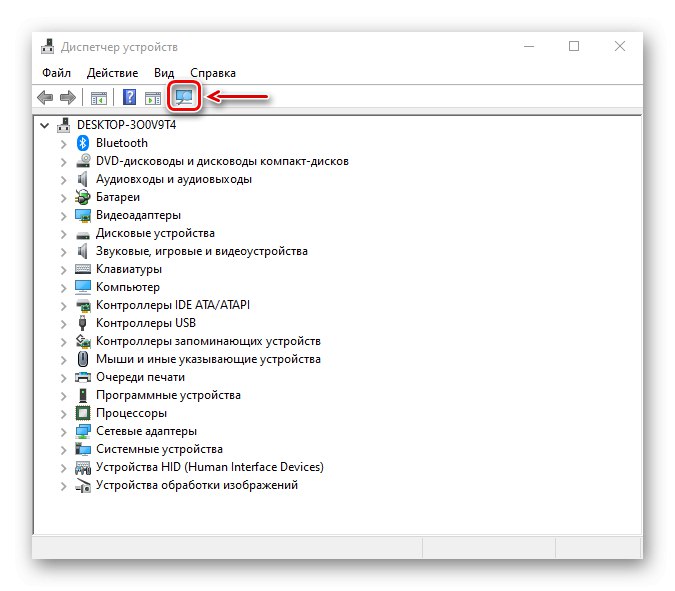
Task: Click the Клавиатуры keyboard icon
Action: (x=83, y=269)
